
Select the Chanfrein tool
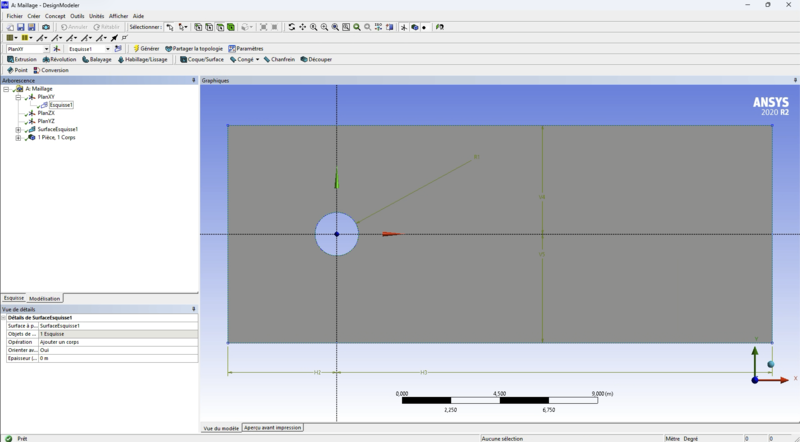coord(279,60)
